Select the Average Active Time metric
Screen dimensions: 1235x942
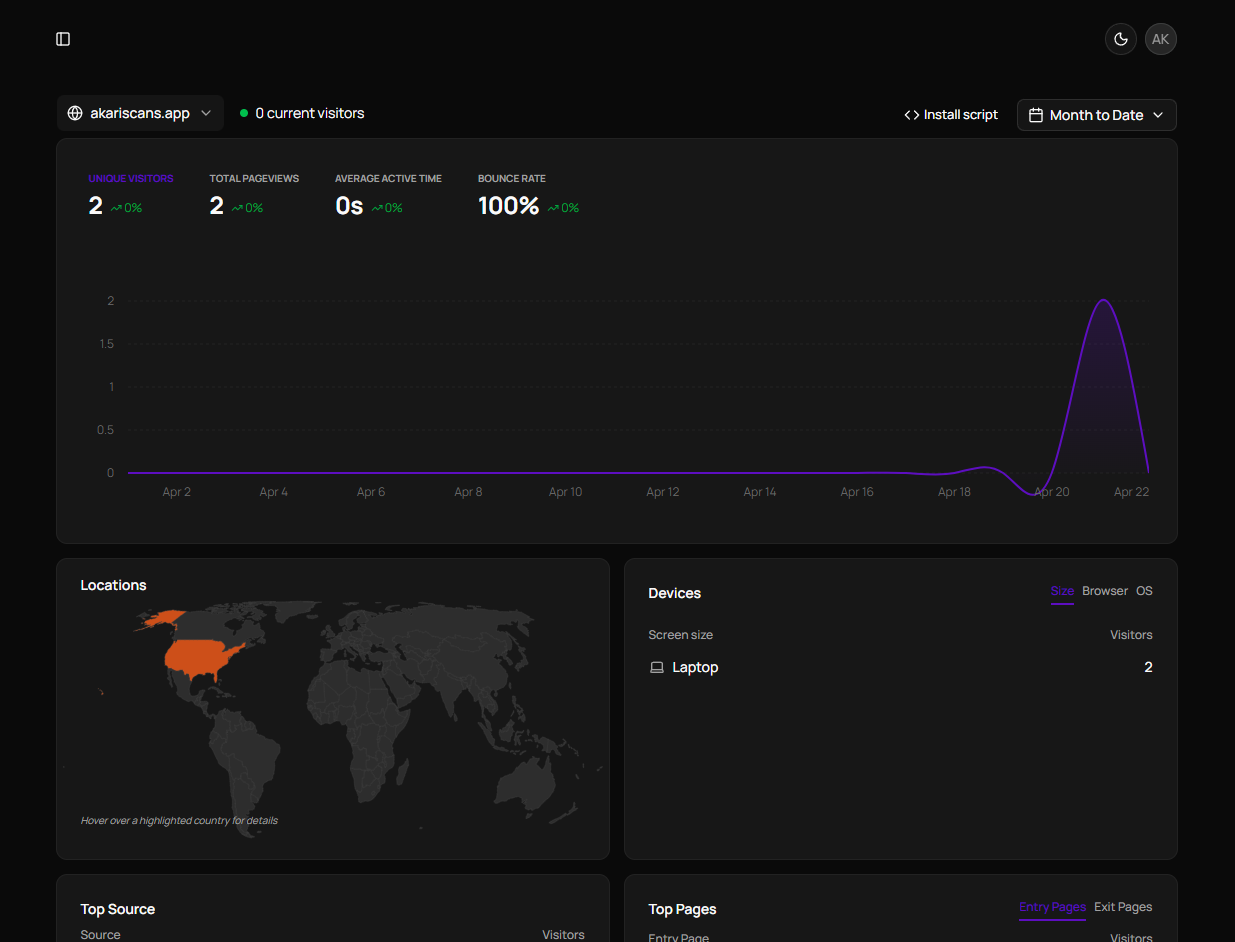tap(388, 195)
